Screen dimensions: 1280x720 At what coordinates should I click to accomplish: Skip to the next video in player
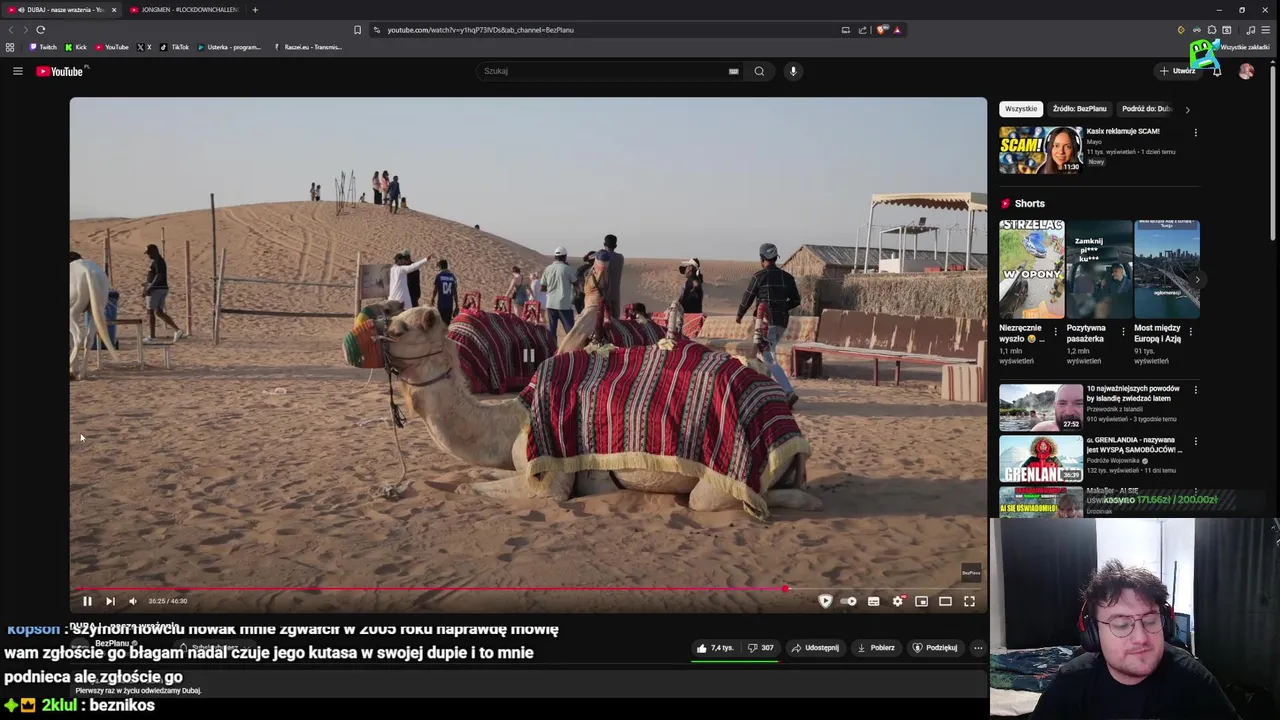(110, 601)
